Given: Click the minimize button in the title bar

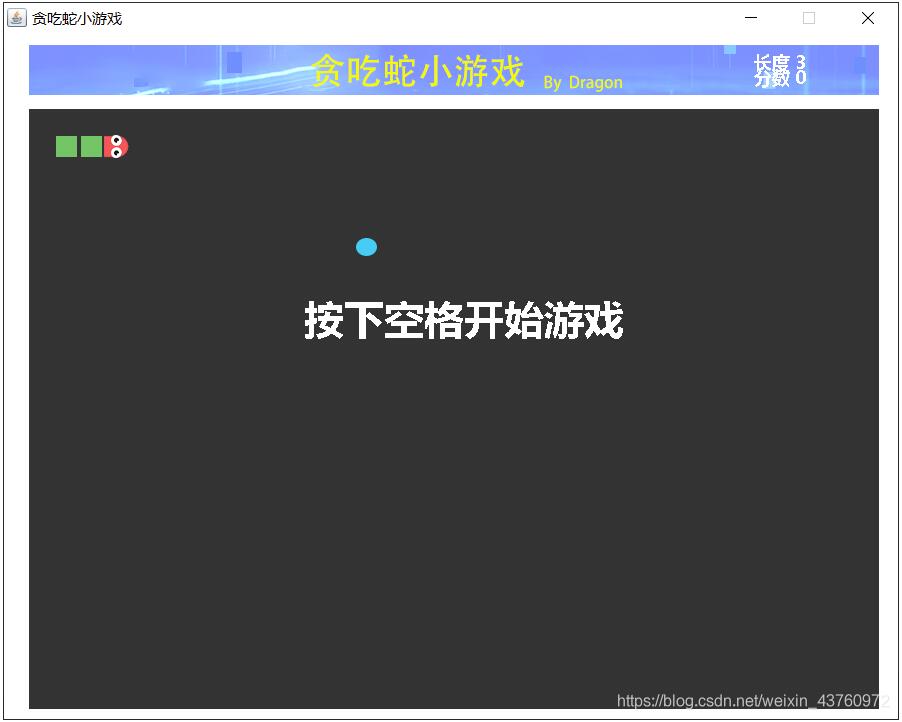Looking at the screenshot, I should [x=750, y=17].
